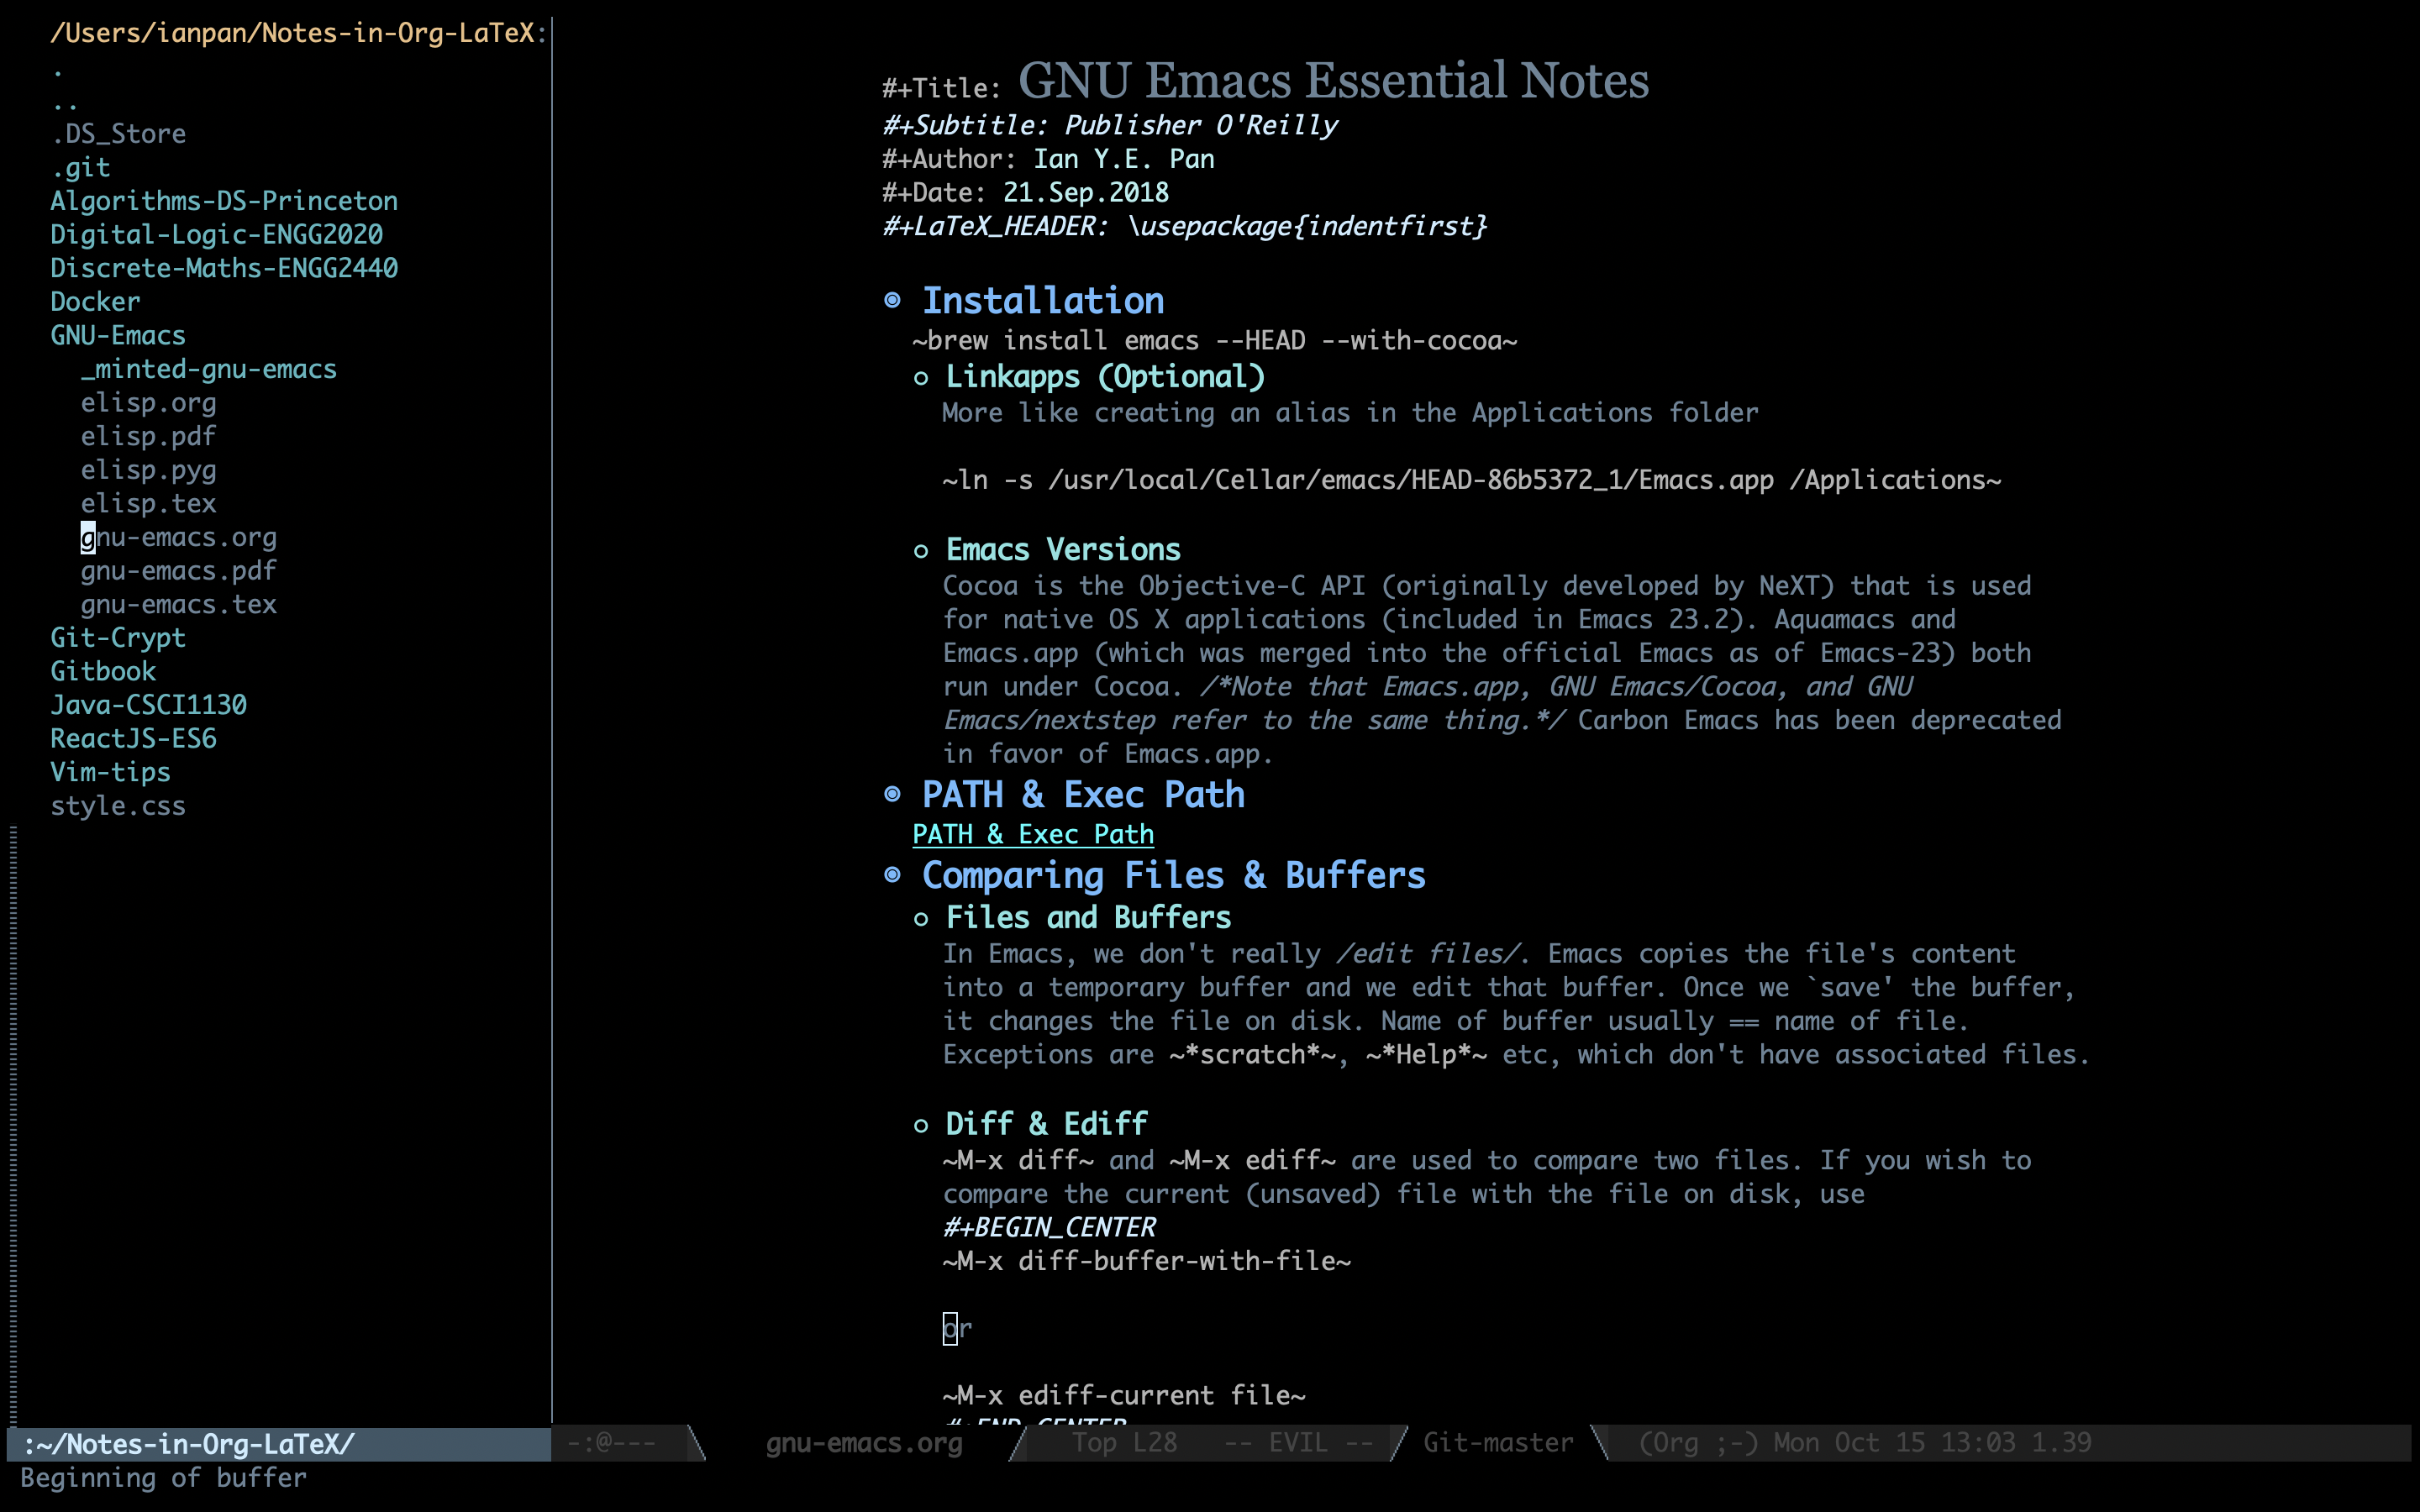Click the PATH & Exec Path heading bullet
The height and width of the screenshot is (1512, 2420).
click(892, 794)
